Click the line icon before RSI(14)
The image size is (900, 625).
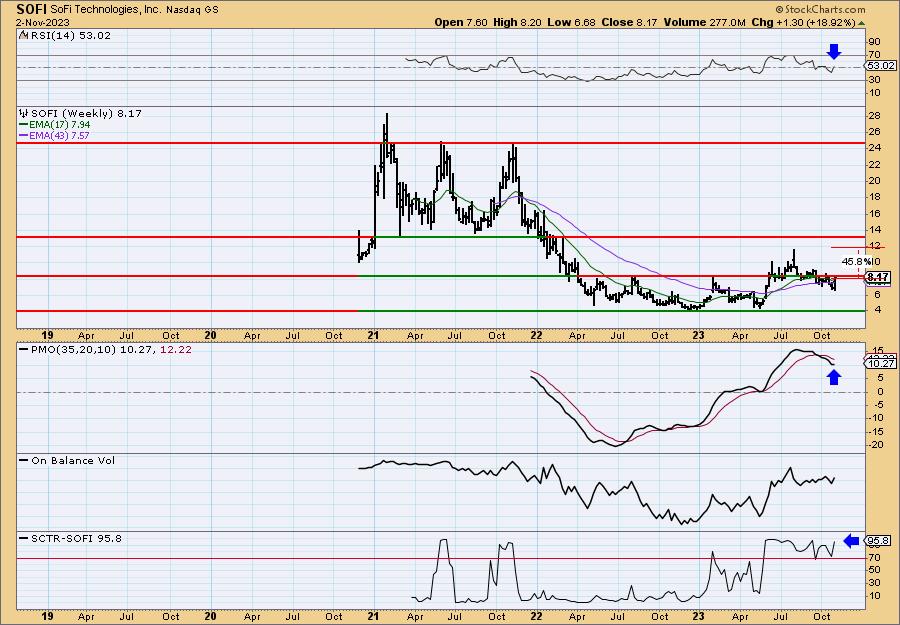pyautogui.click(x=23, y=36)
